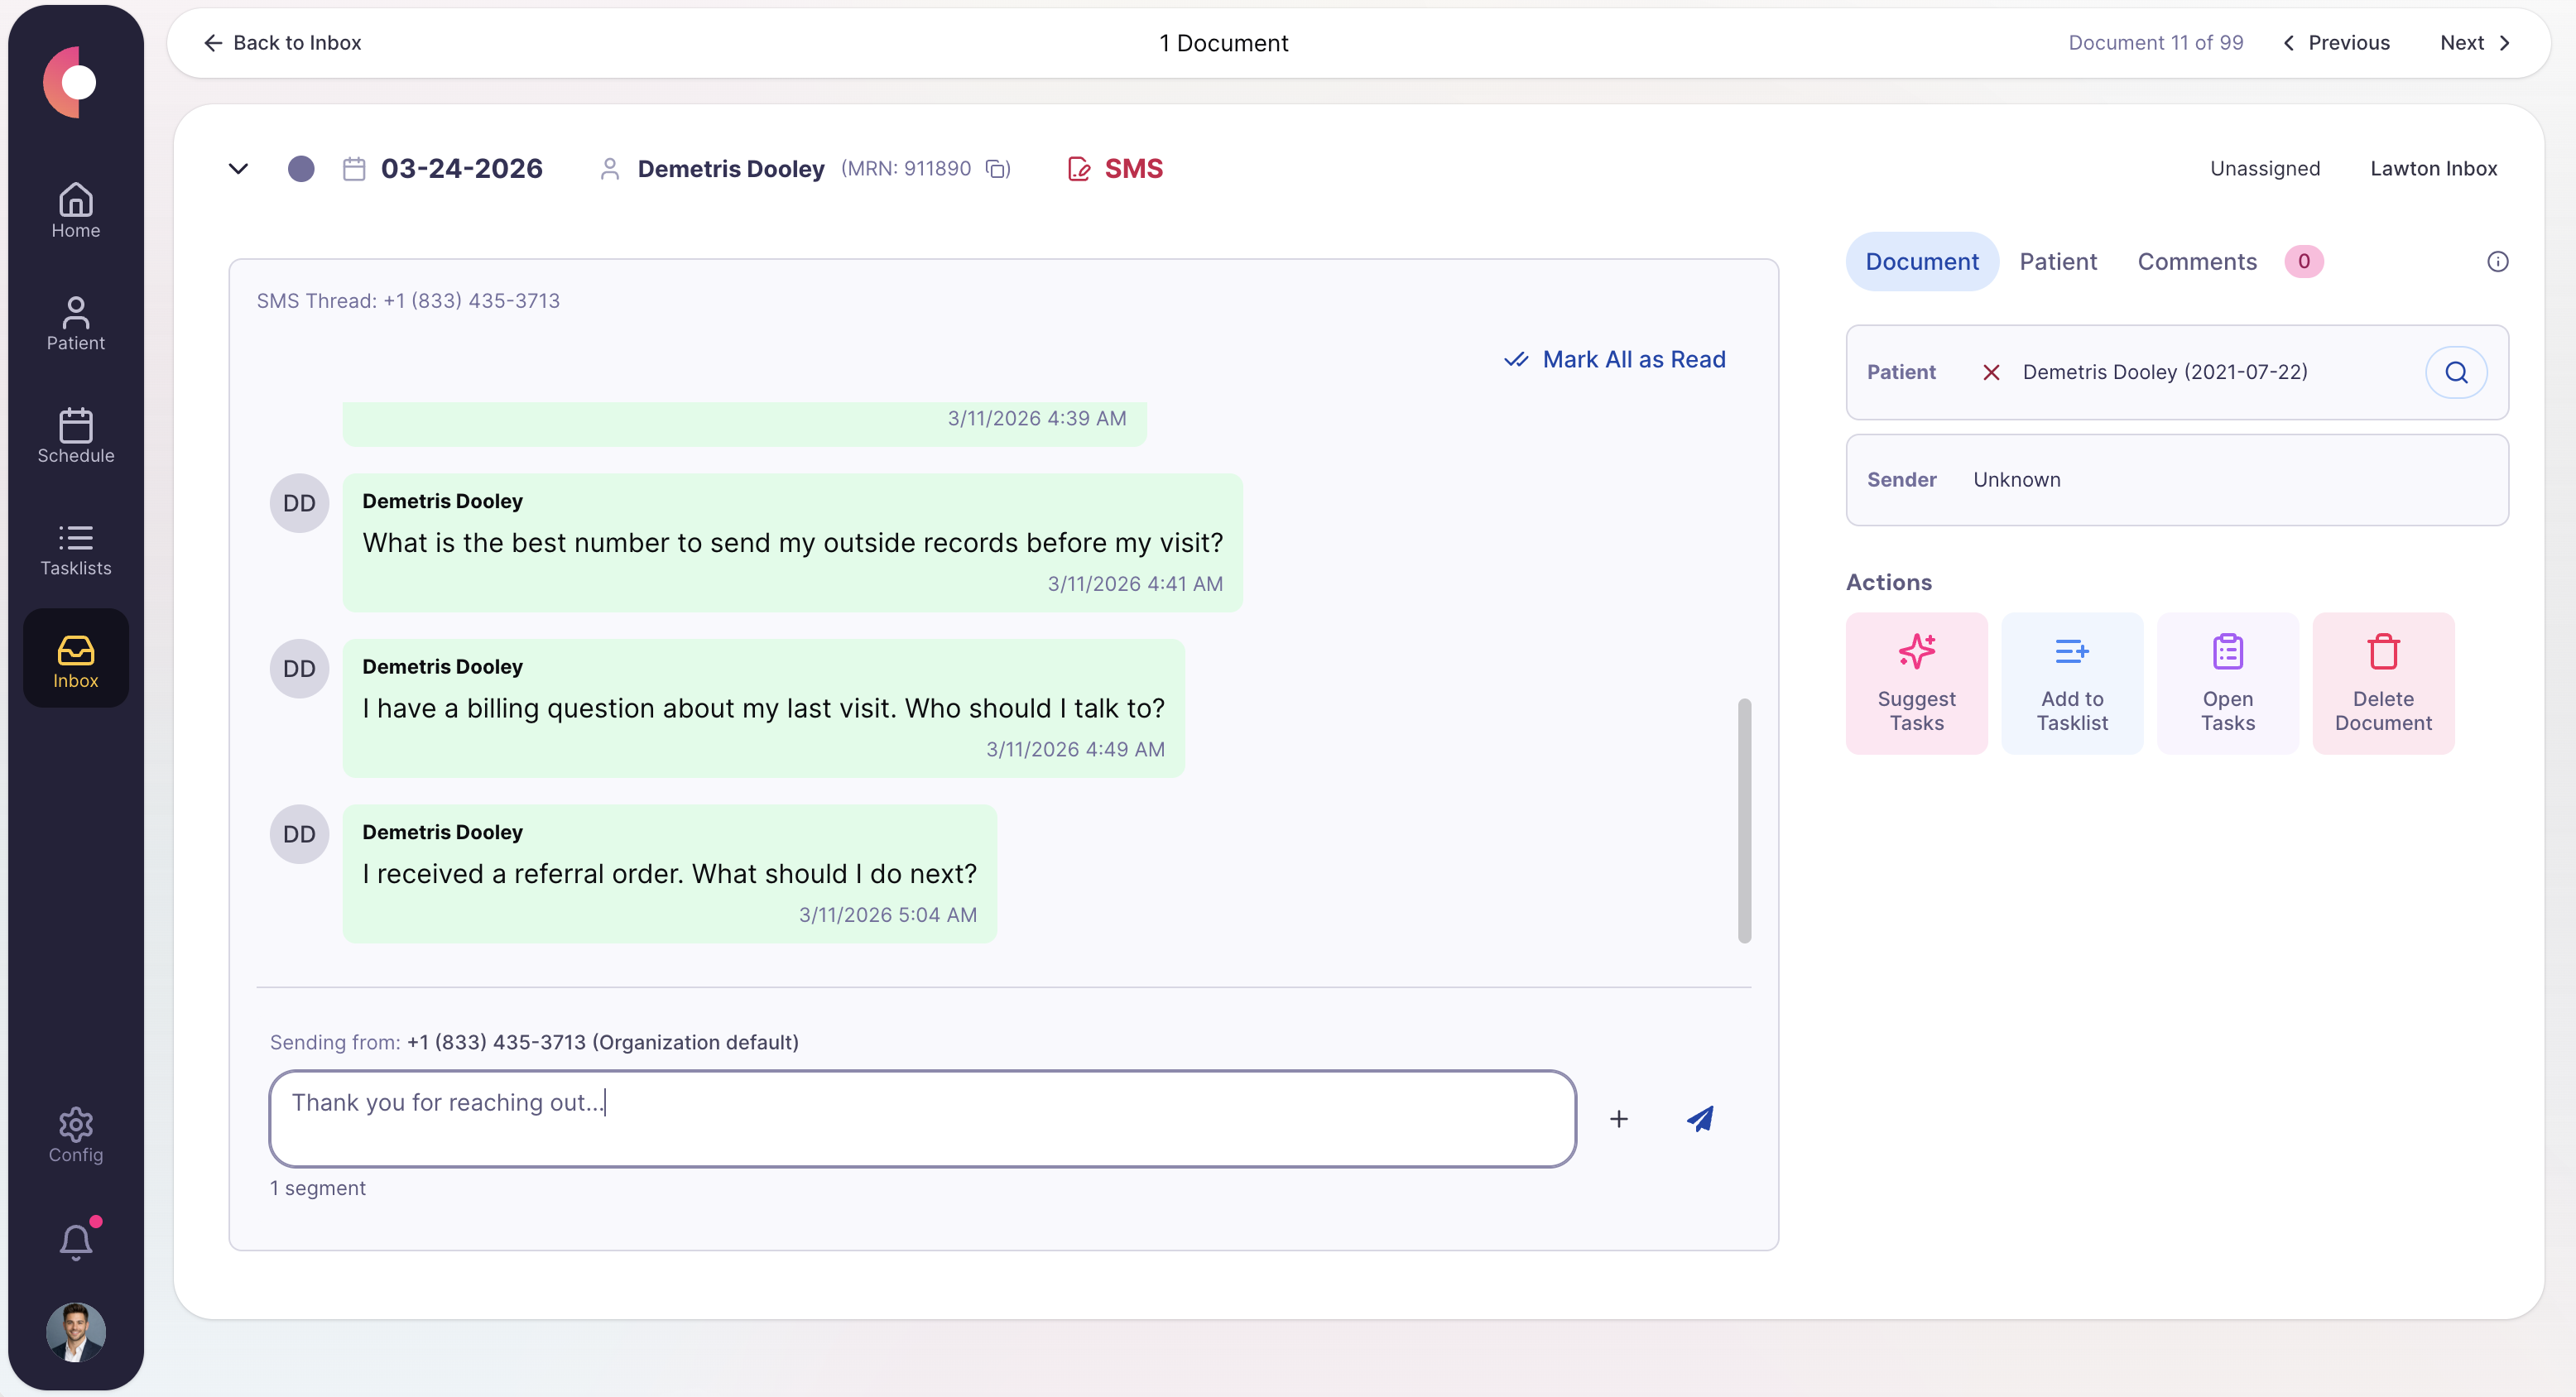
Task: Switch to the Comments tab
Action: click(x=2196, y=262)
